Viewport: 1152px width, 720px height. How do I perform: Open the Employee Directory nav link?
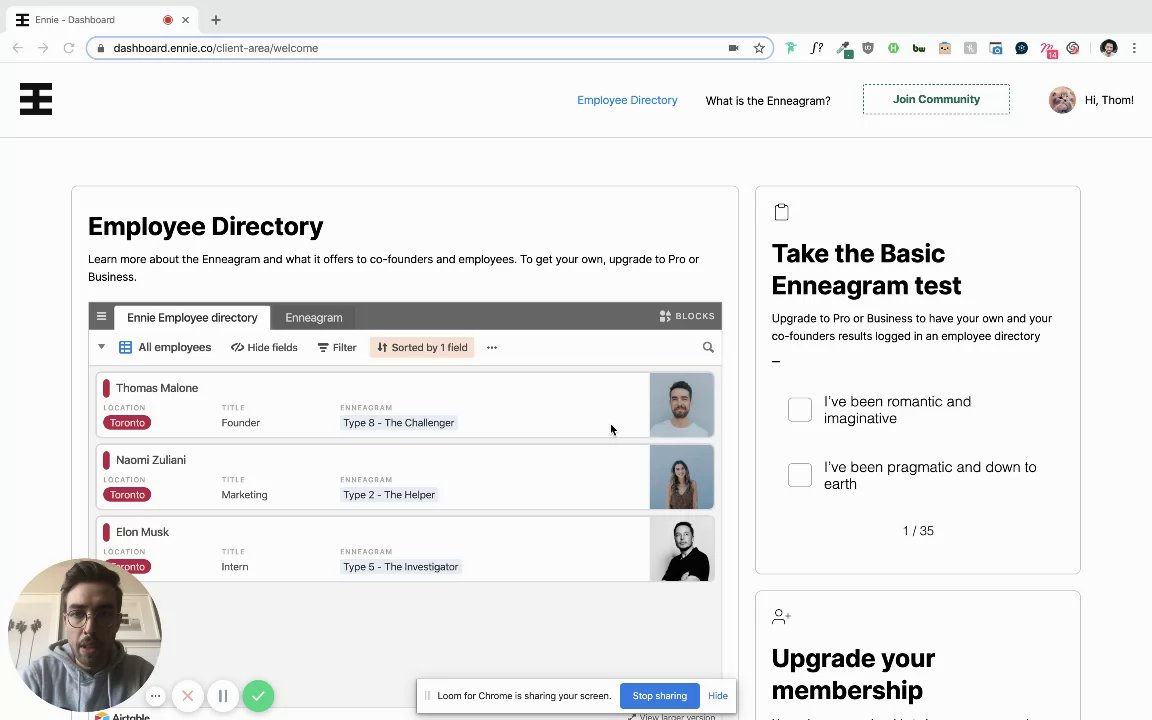(x=627, y=100)
